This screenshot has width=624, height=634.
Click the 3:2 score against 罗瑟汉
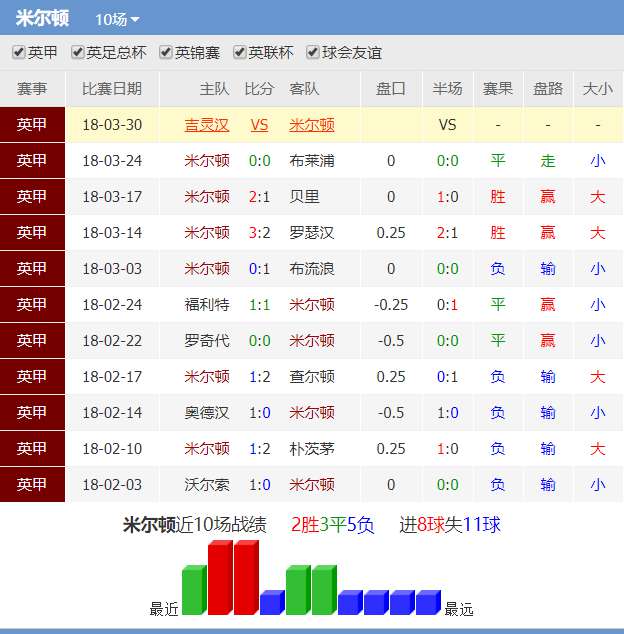(x=259, y=233)
